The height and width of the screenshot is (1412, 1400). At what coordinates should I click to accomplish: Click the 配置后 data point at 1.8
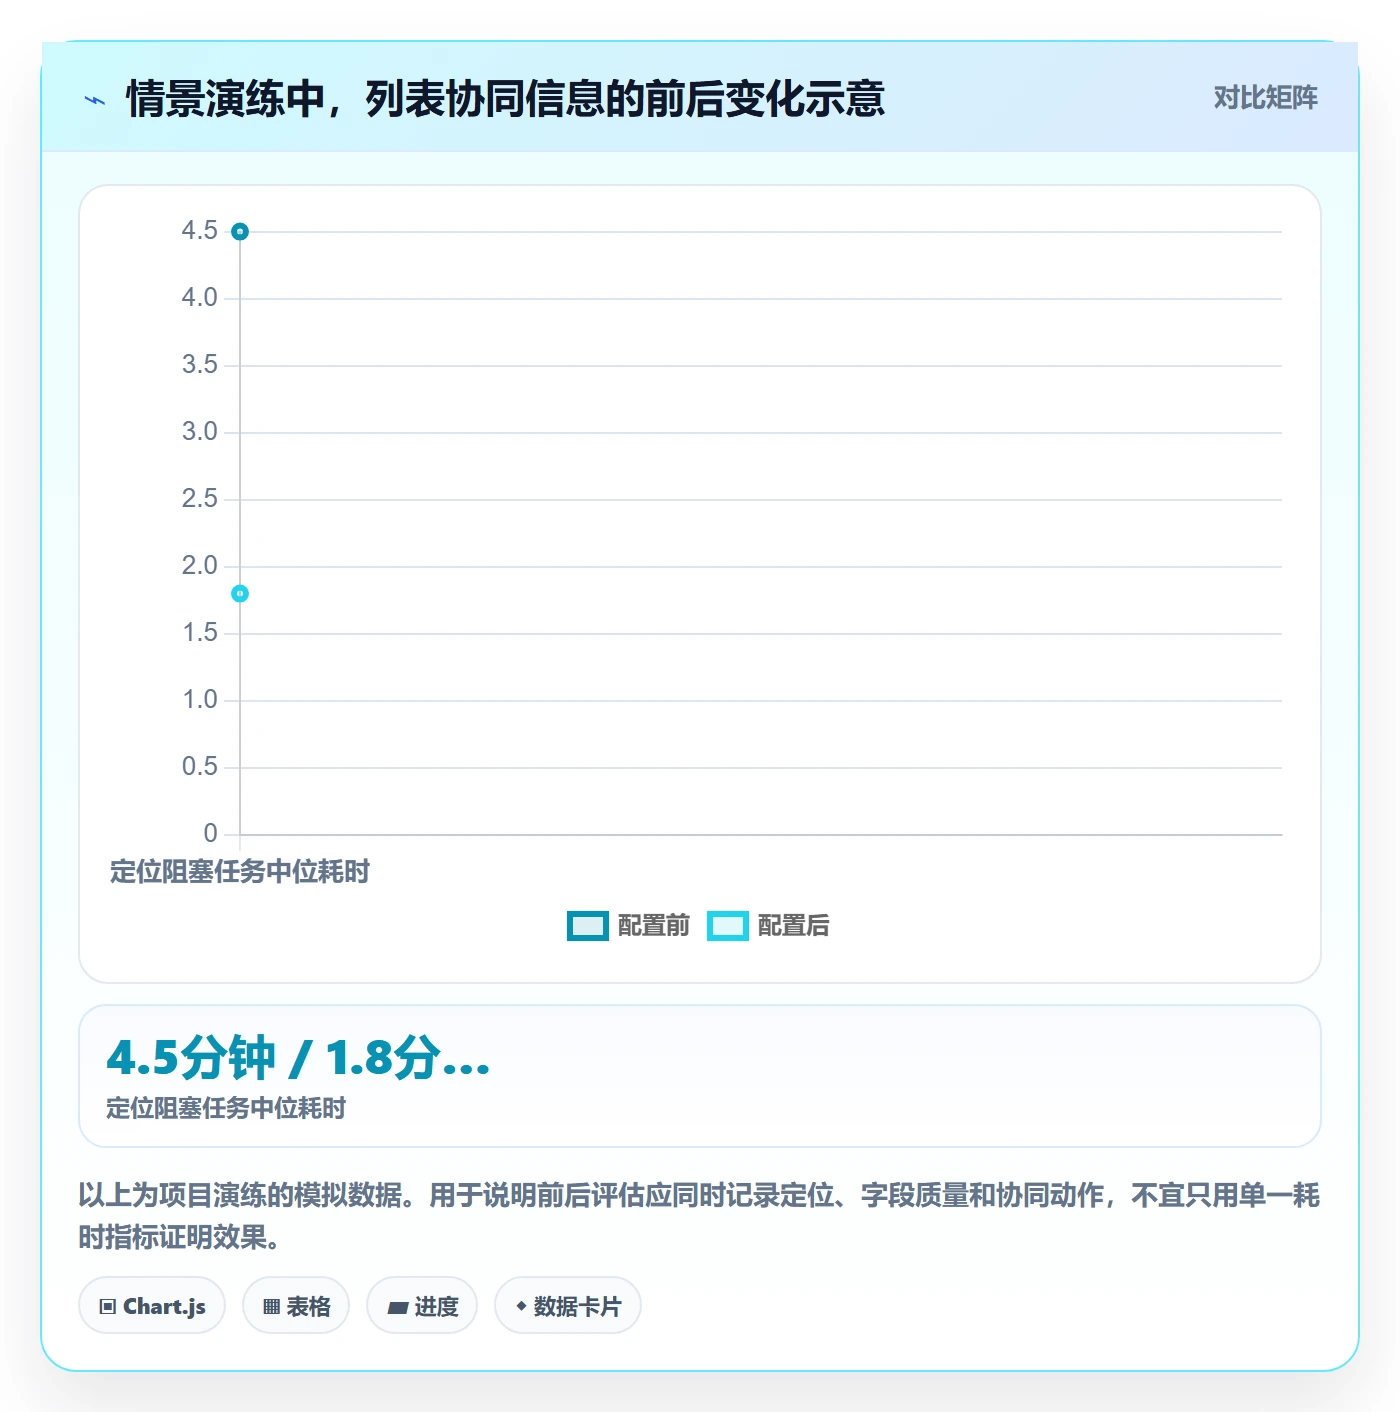(240, 594)
